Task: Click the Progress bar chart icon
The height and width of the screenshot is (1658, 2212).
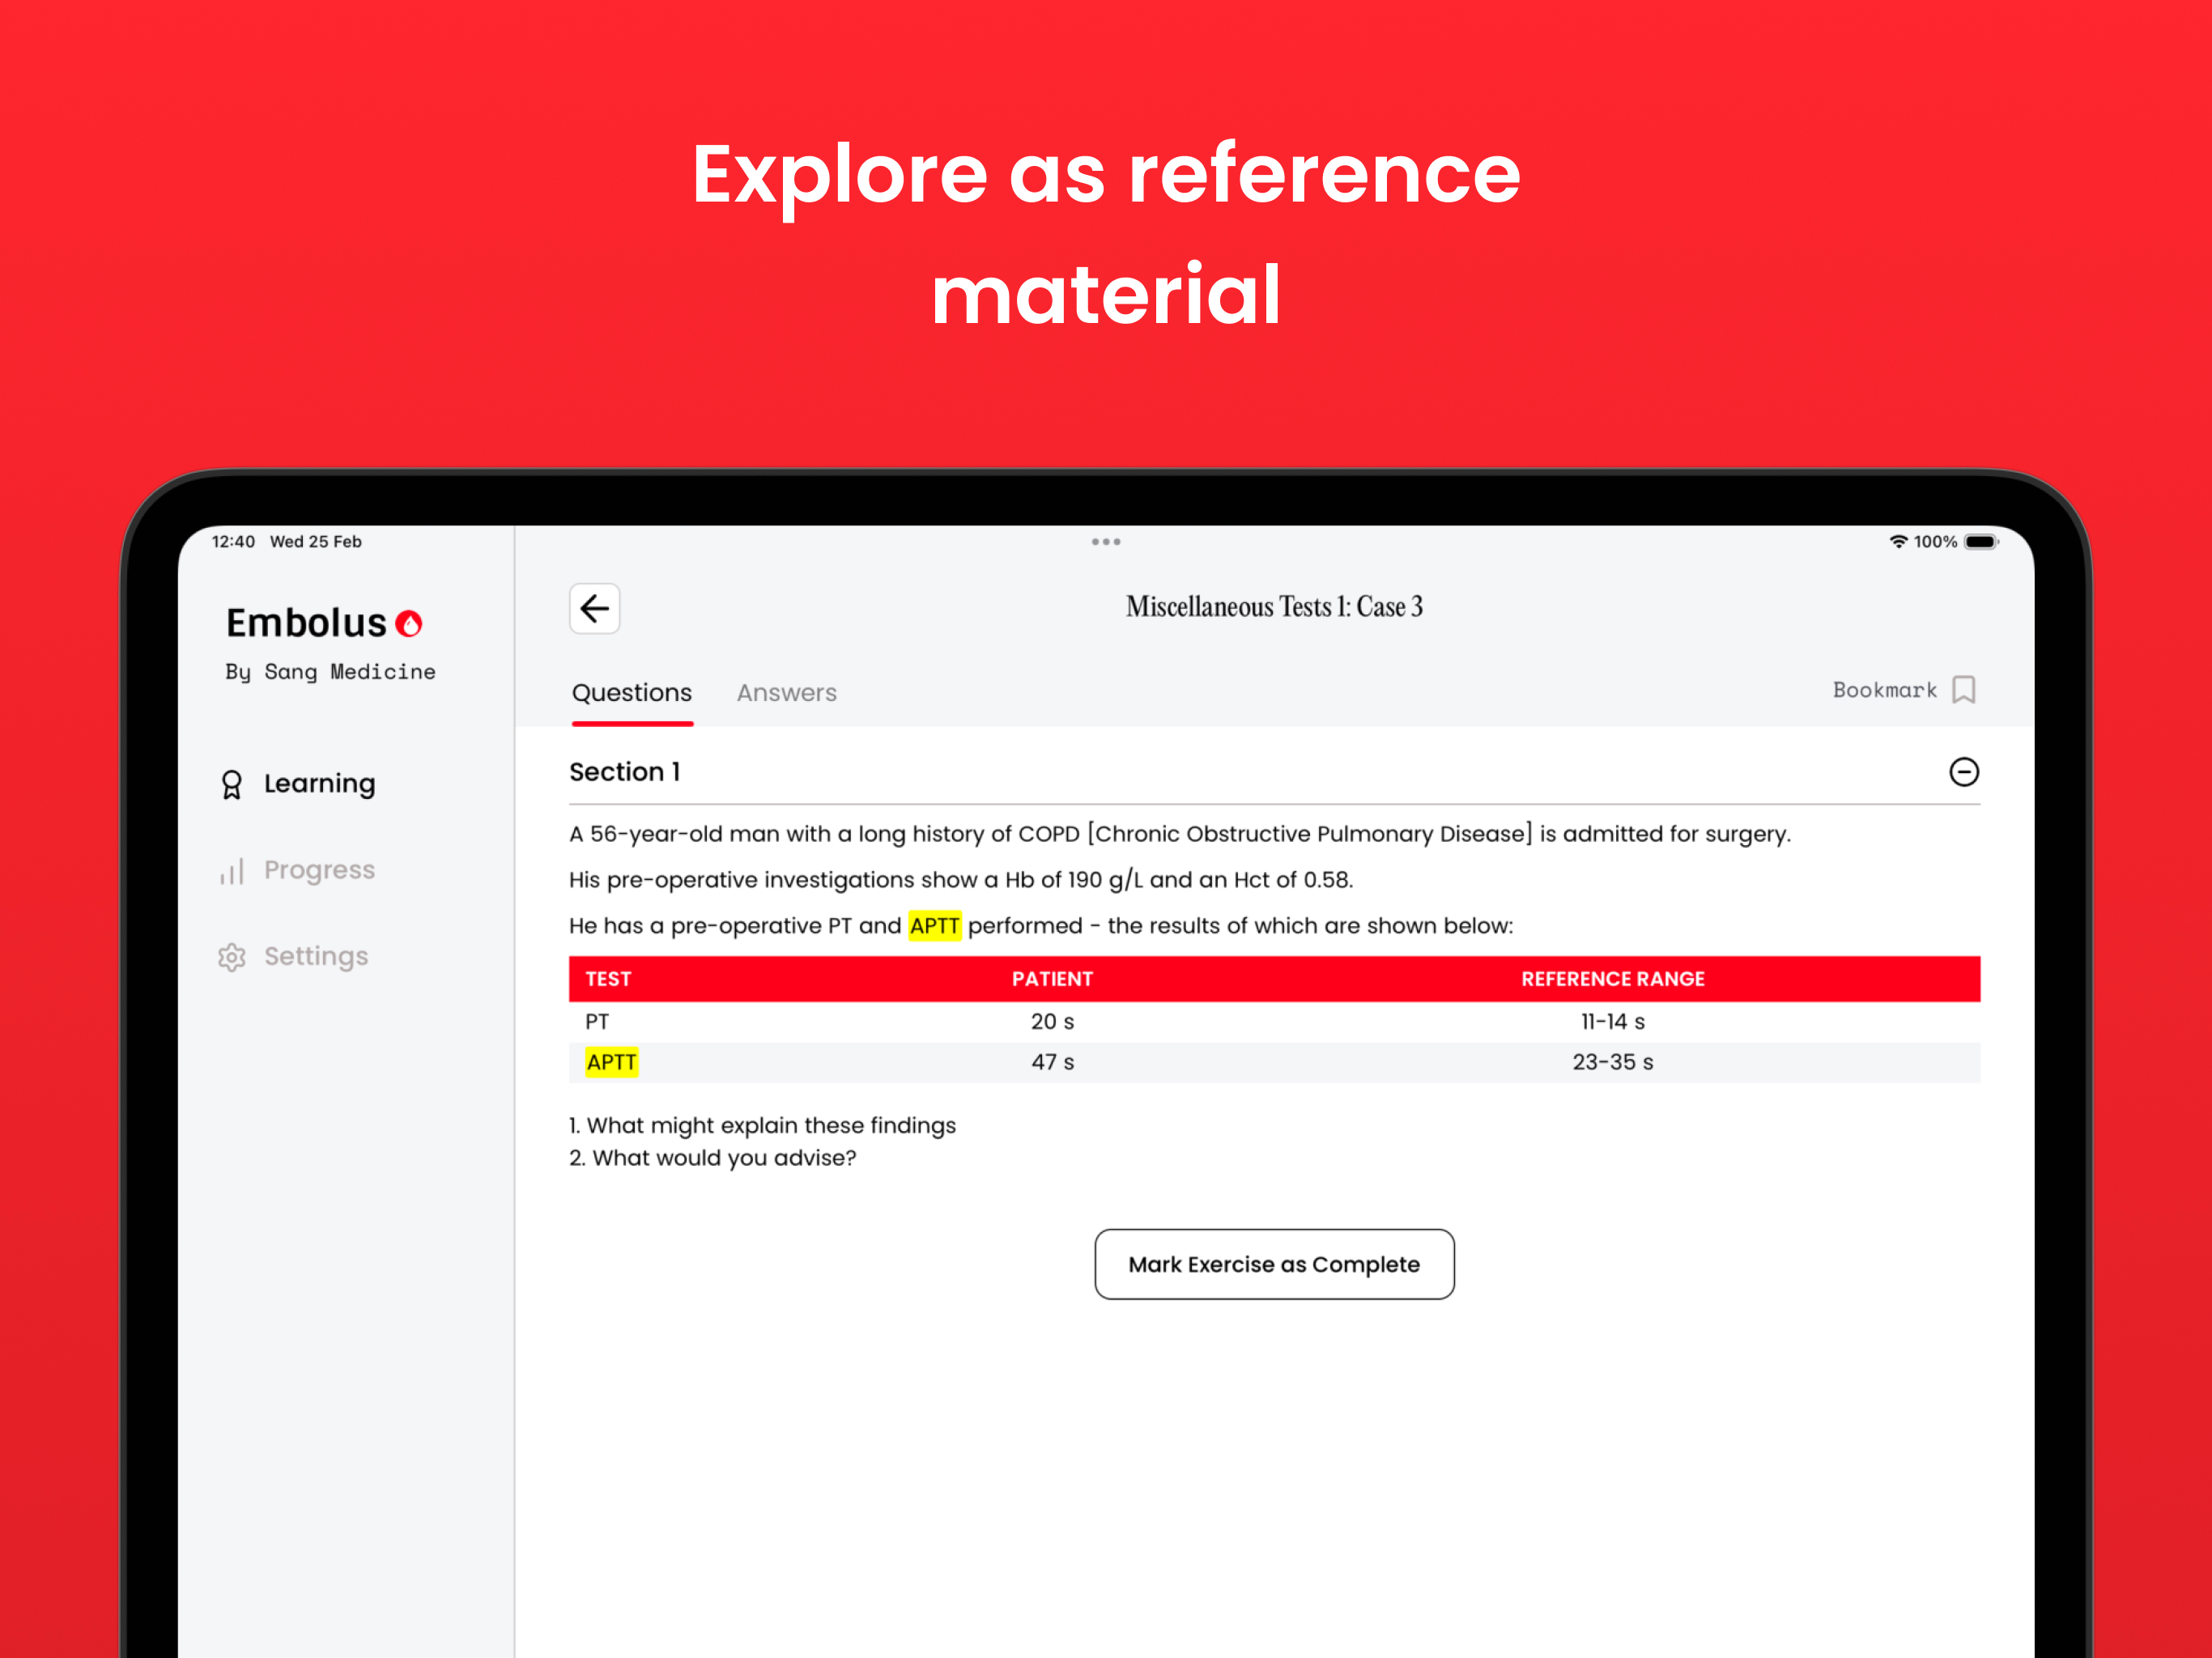Action: (x=231, y=871)
